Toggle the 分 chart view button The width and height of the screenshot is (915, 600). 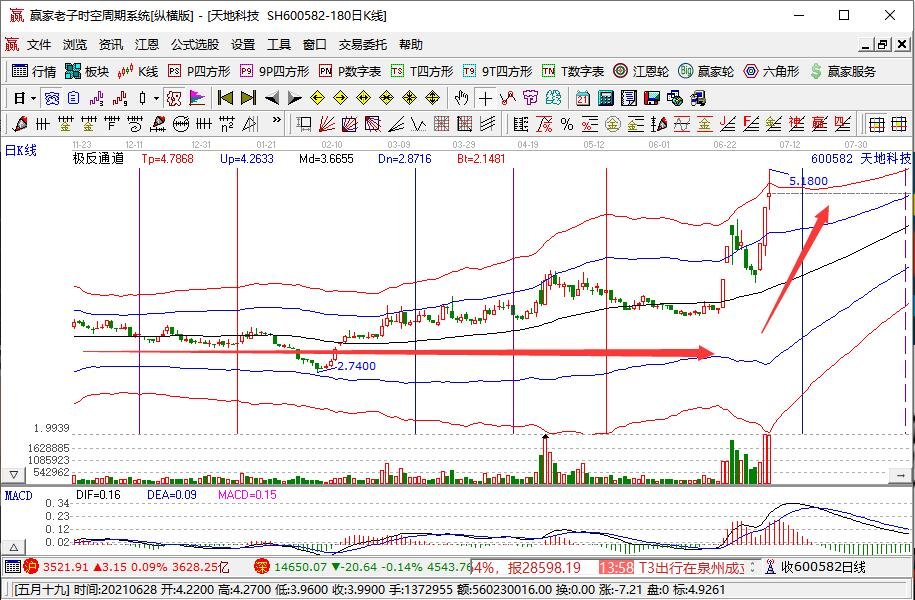tap(51, 98)
